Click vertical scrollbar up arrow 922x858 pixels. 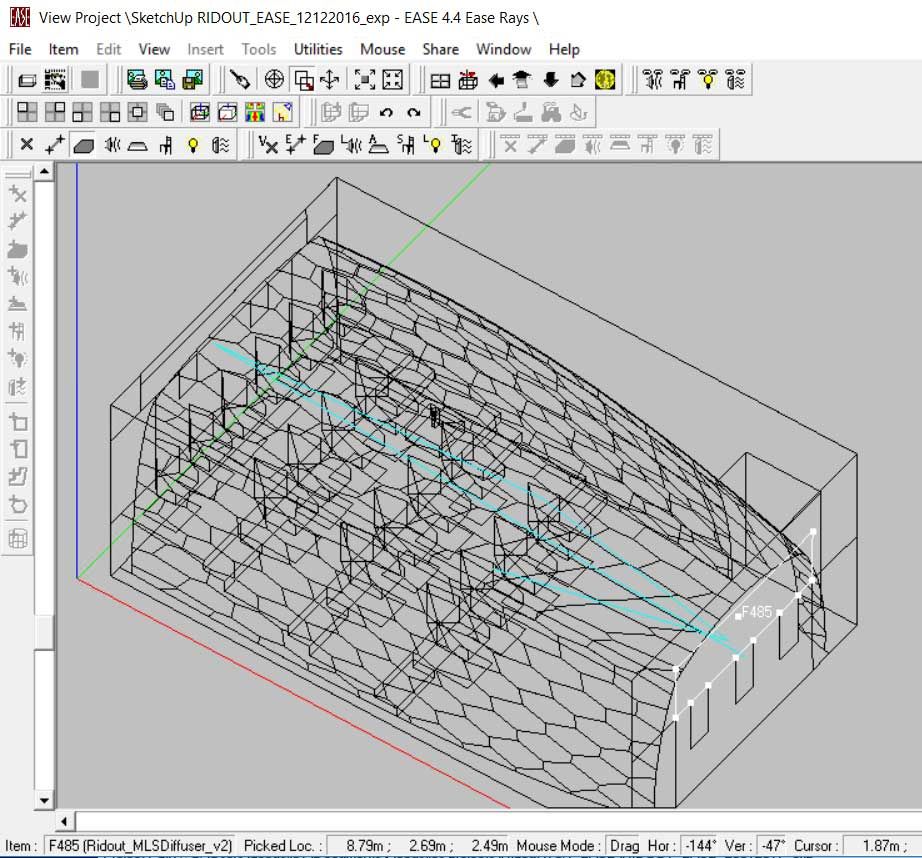[44, 172]
